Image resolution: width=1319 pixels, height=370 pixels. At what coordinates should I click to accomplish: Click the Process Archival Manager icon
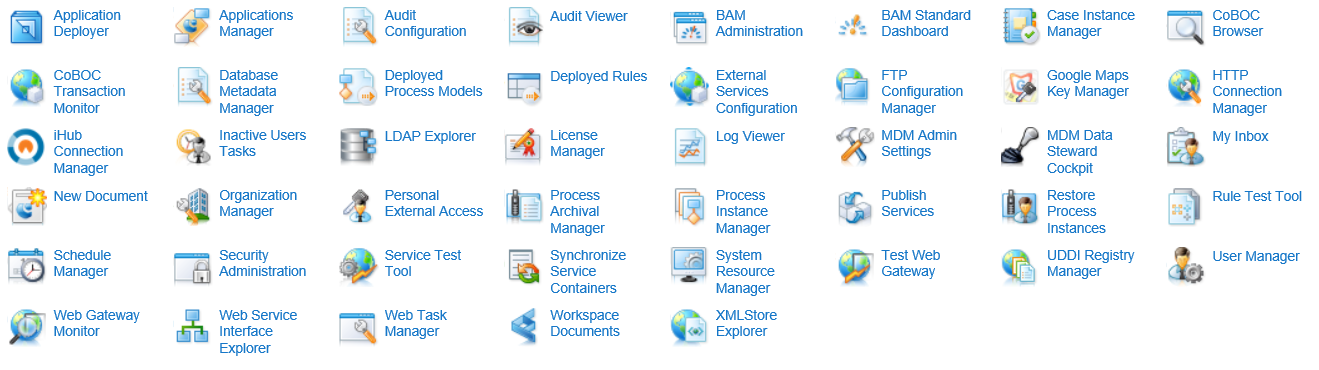tap(523, 206)
